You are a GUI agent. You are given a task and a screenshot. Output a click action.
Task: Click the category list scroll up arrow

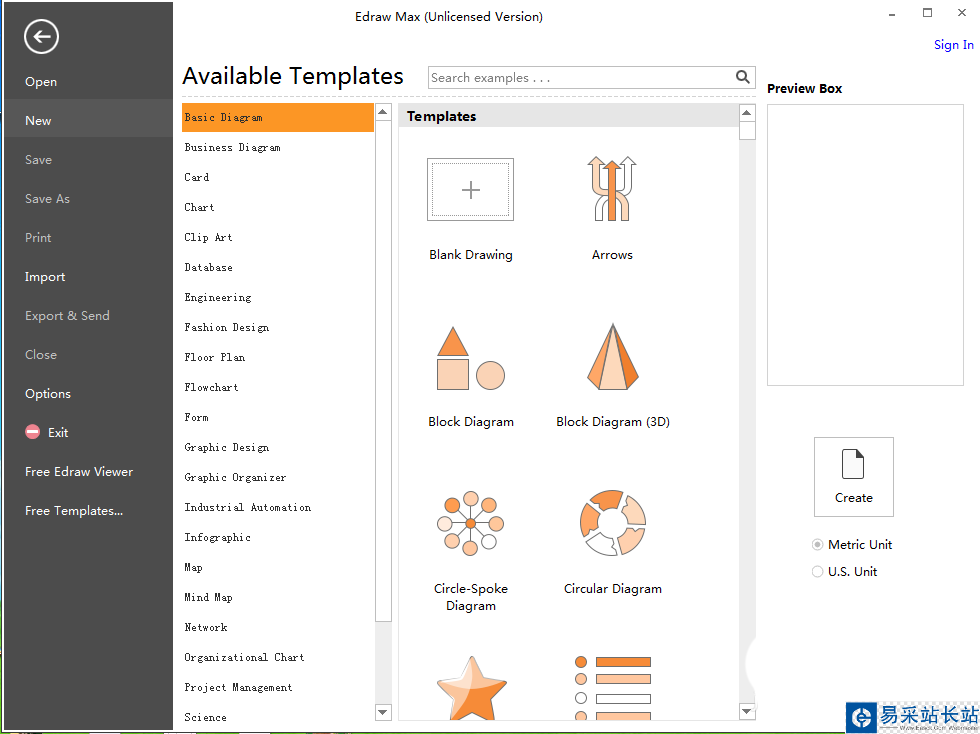383,112
